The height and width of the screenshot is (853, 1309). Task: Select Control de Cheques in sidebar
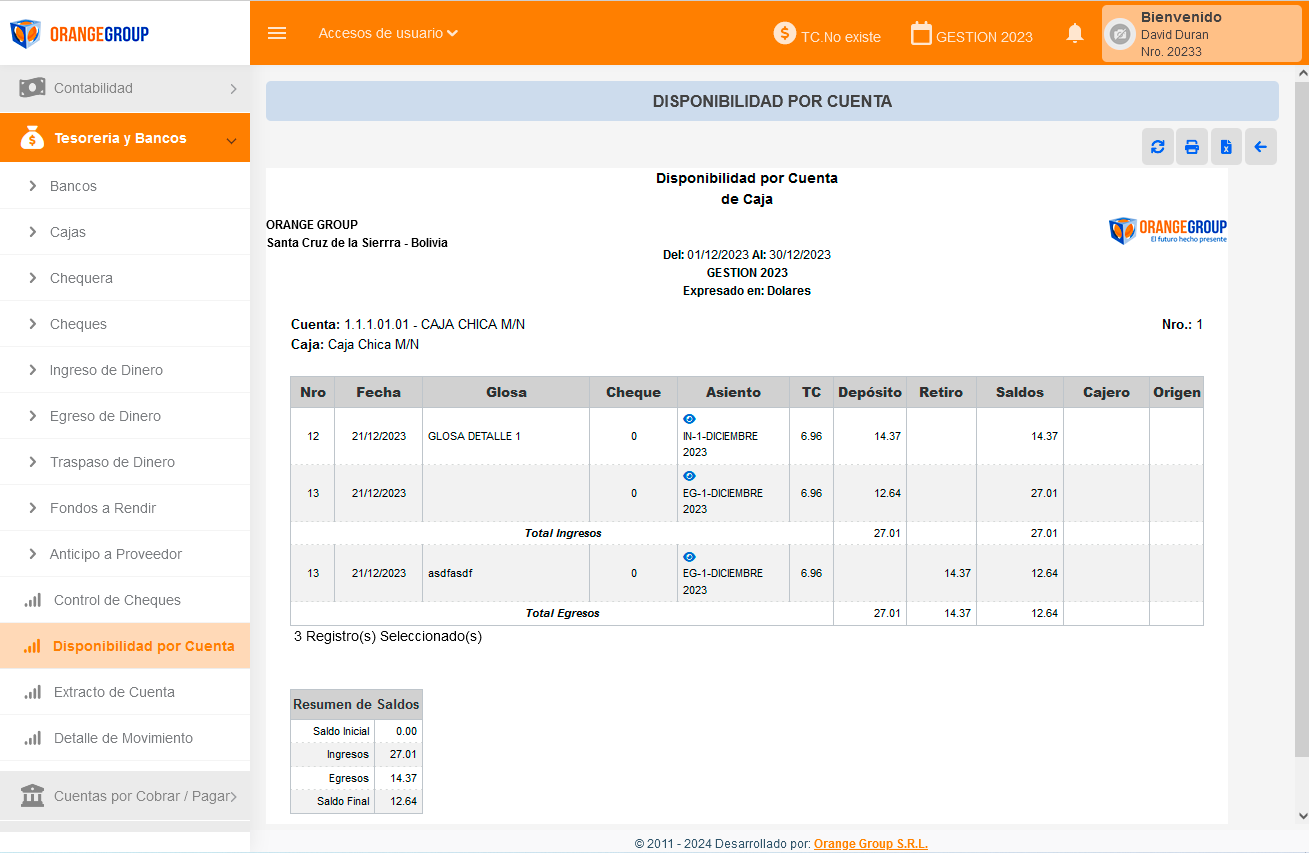point(117,600)
